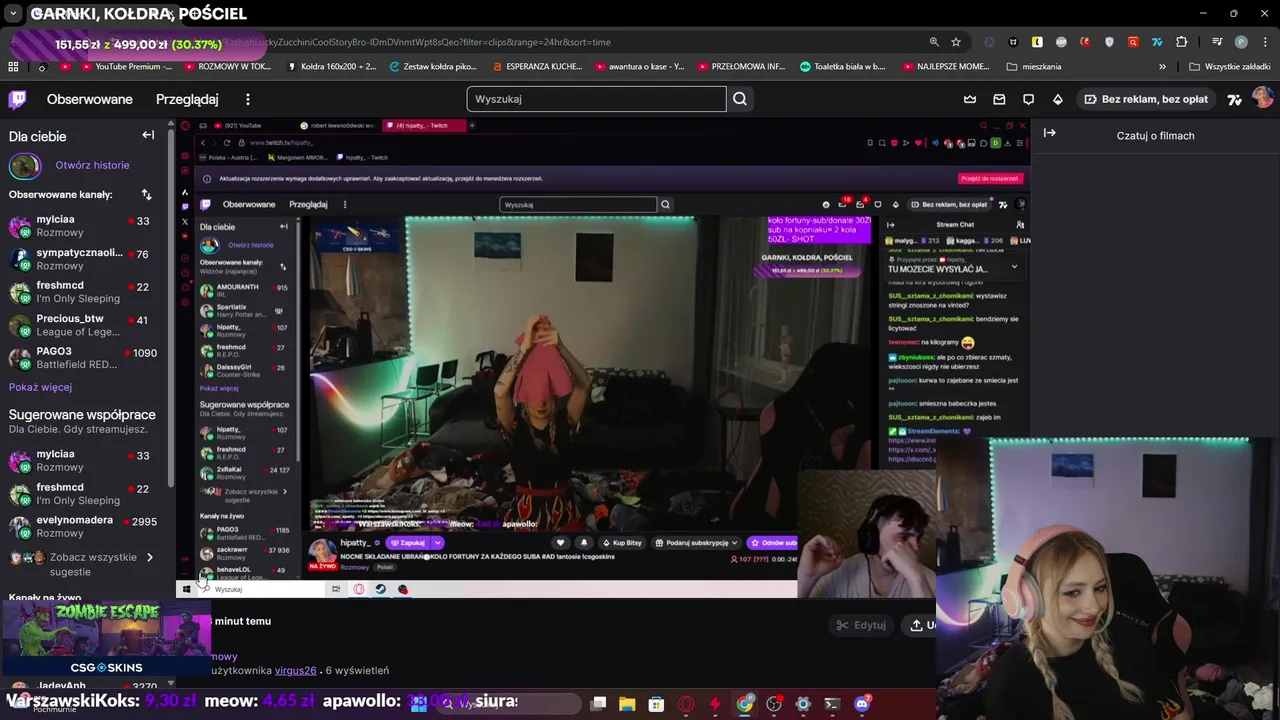
Task: Collapse the Czatuj o filmach chat panel
Action: 1050,132
